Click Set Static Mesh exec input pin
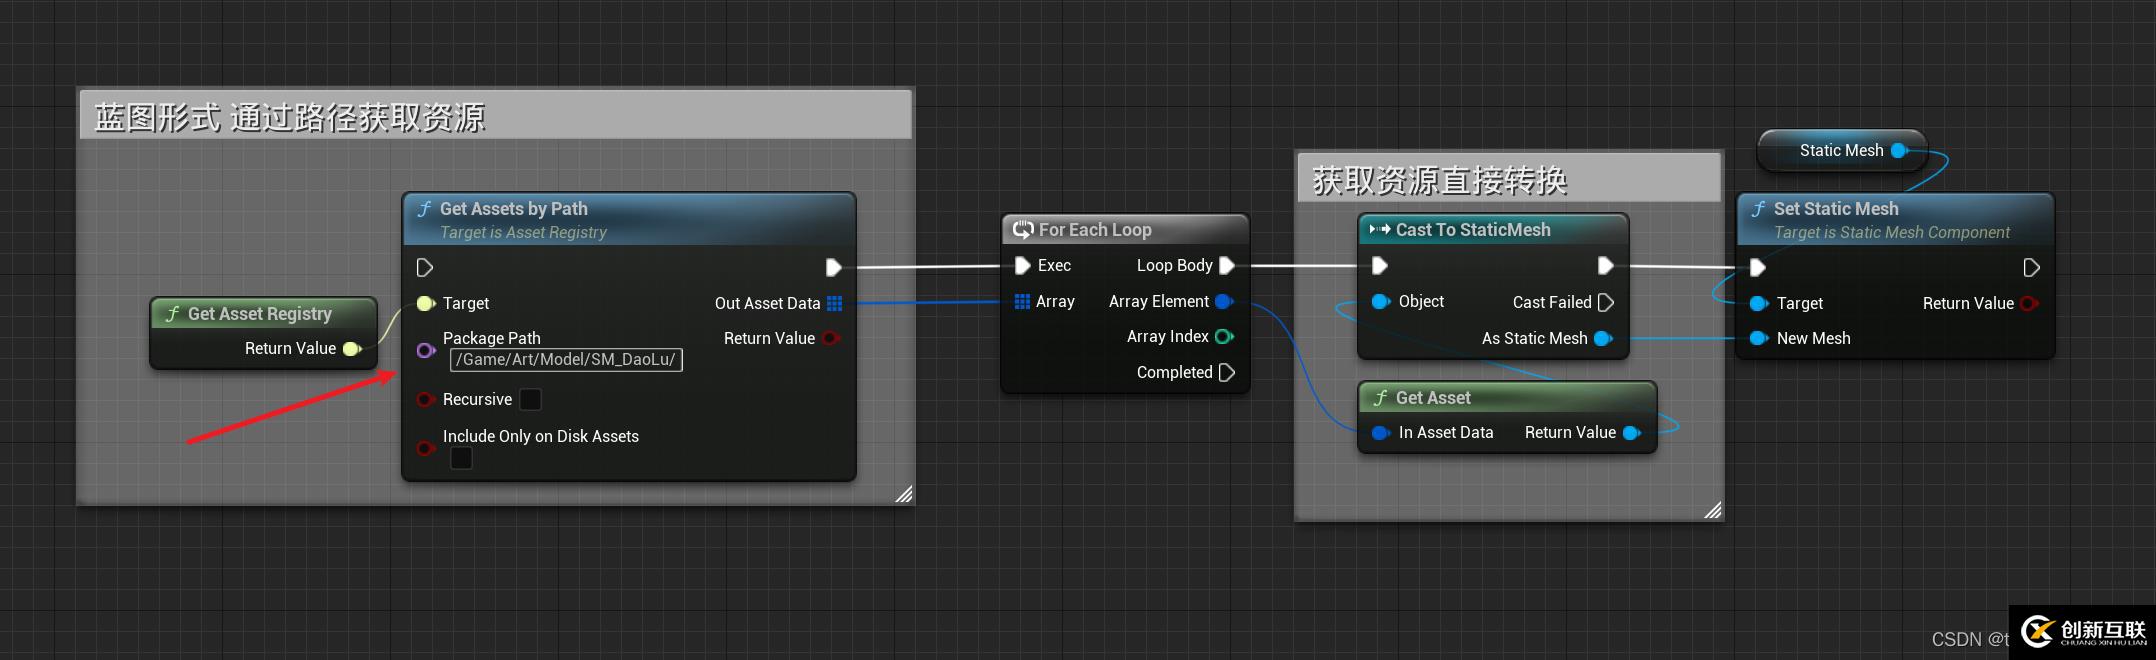 click(1758, 268)
